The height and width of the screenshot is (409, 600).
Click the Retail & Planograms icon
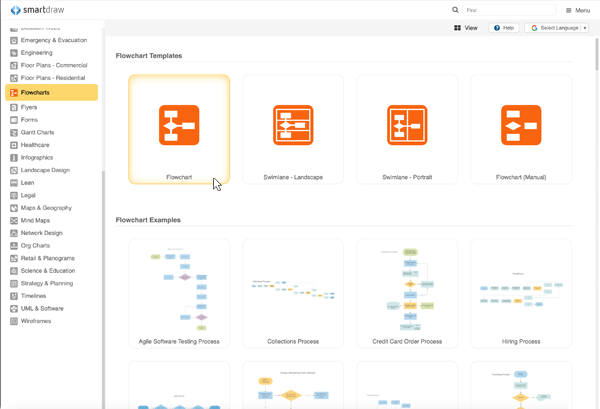click(14, 258)
